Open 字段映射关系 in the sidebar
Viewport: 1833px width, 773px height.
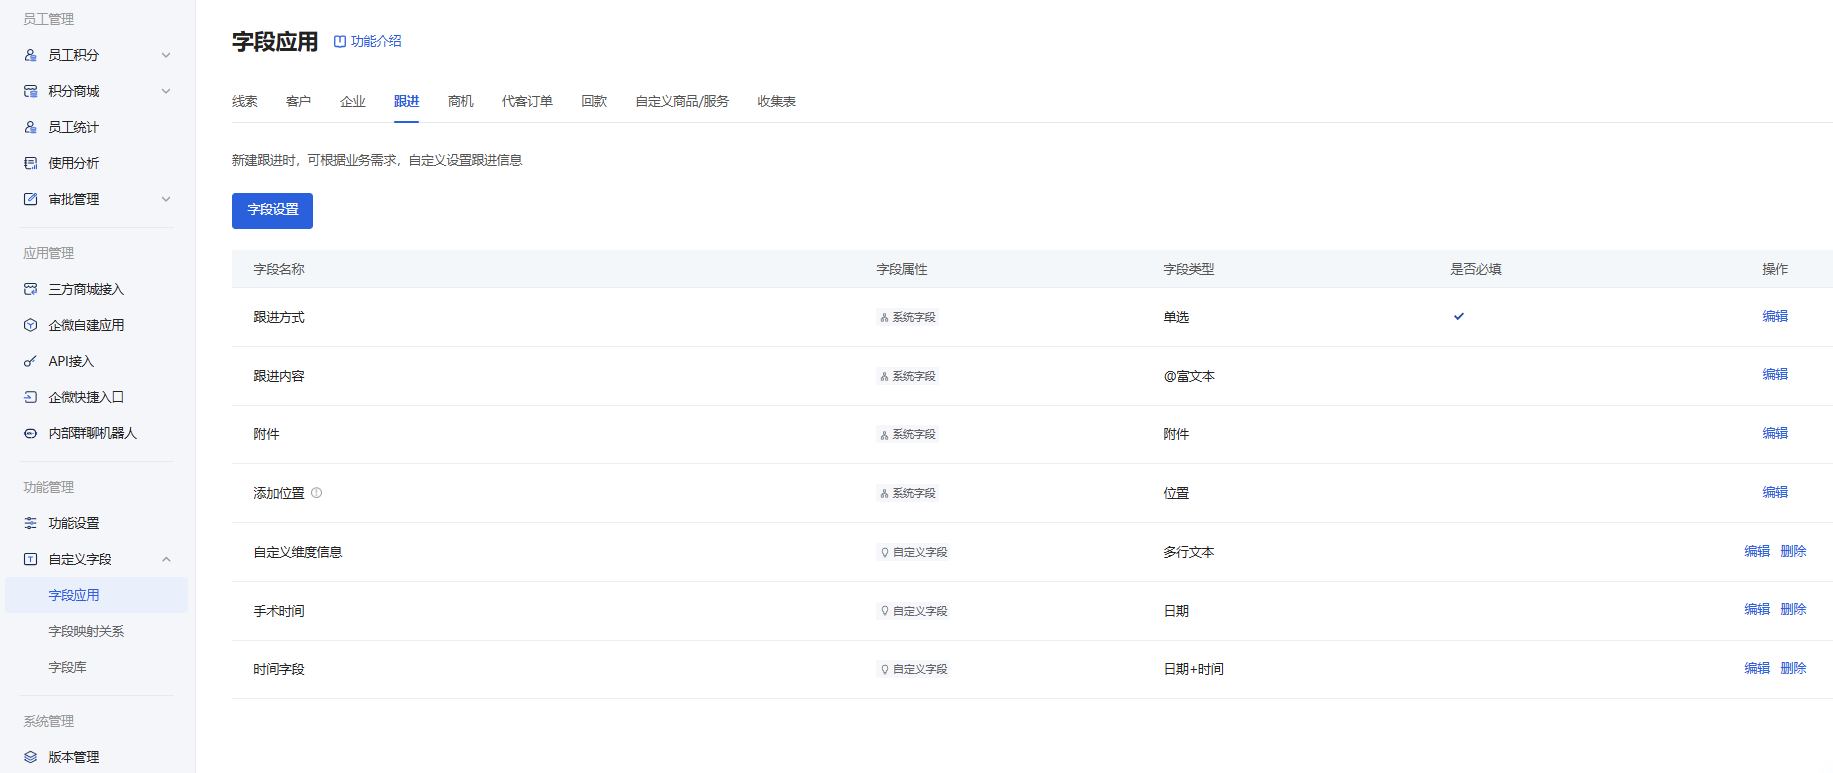coord(86,631)
